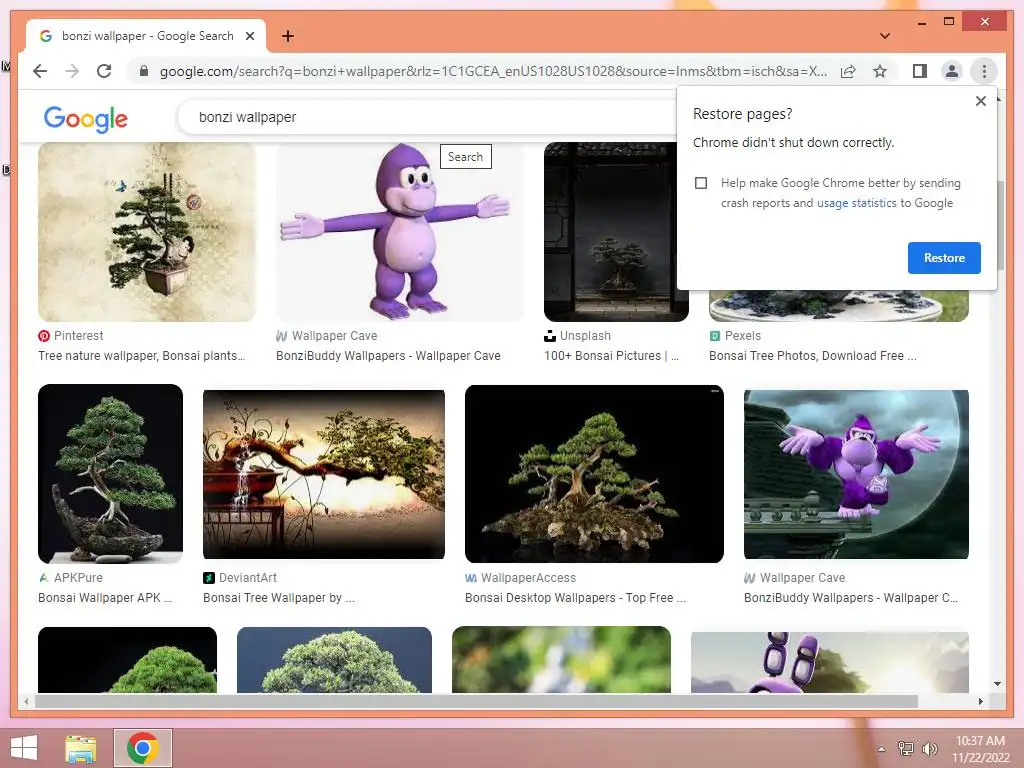Image resolution: width=1024 pixels, height=768 pixels.
Task: Click the vertical scrollbar down arrow
Action: 997,684
